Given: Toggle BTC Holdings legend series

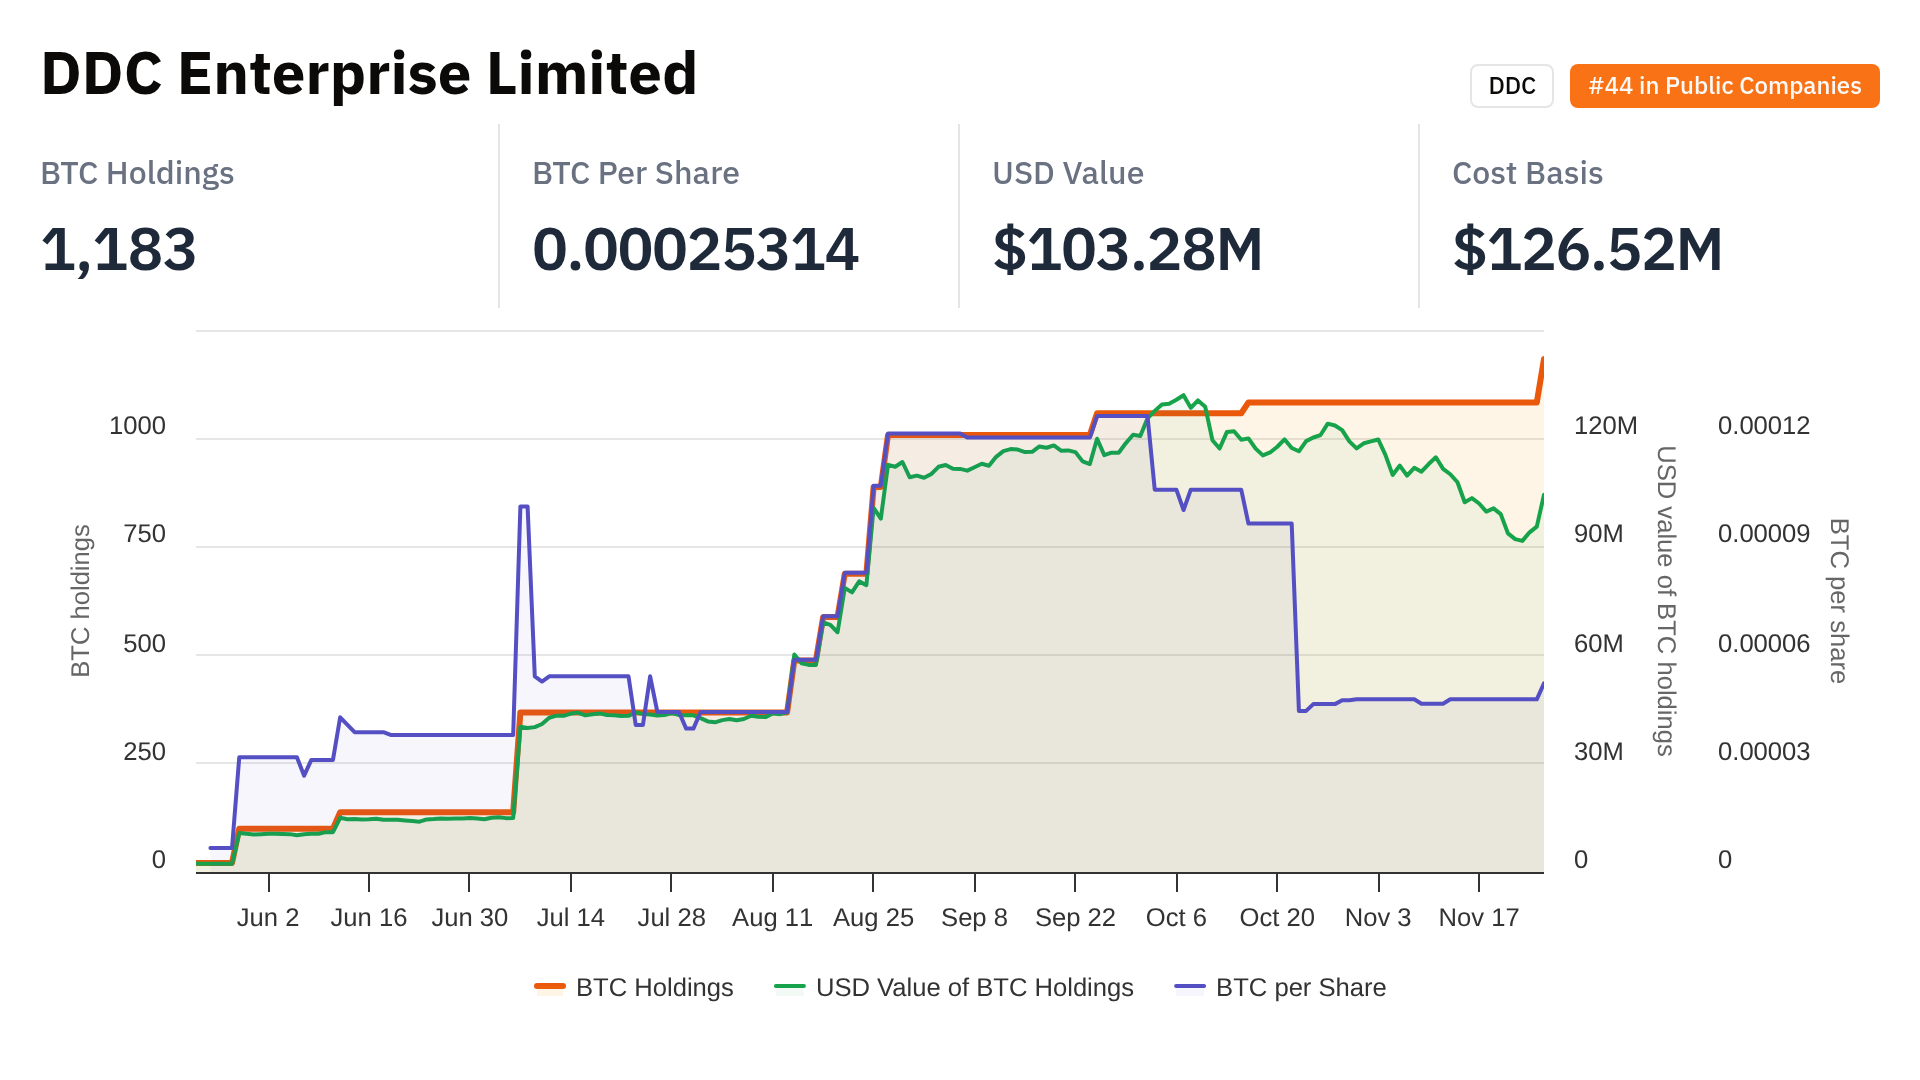Looking at the screenshot, I should click(x=654, y=987).
